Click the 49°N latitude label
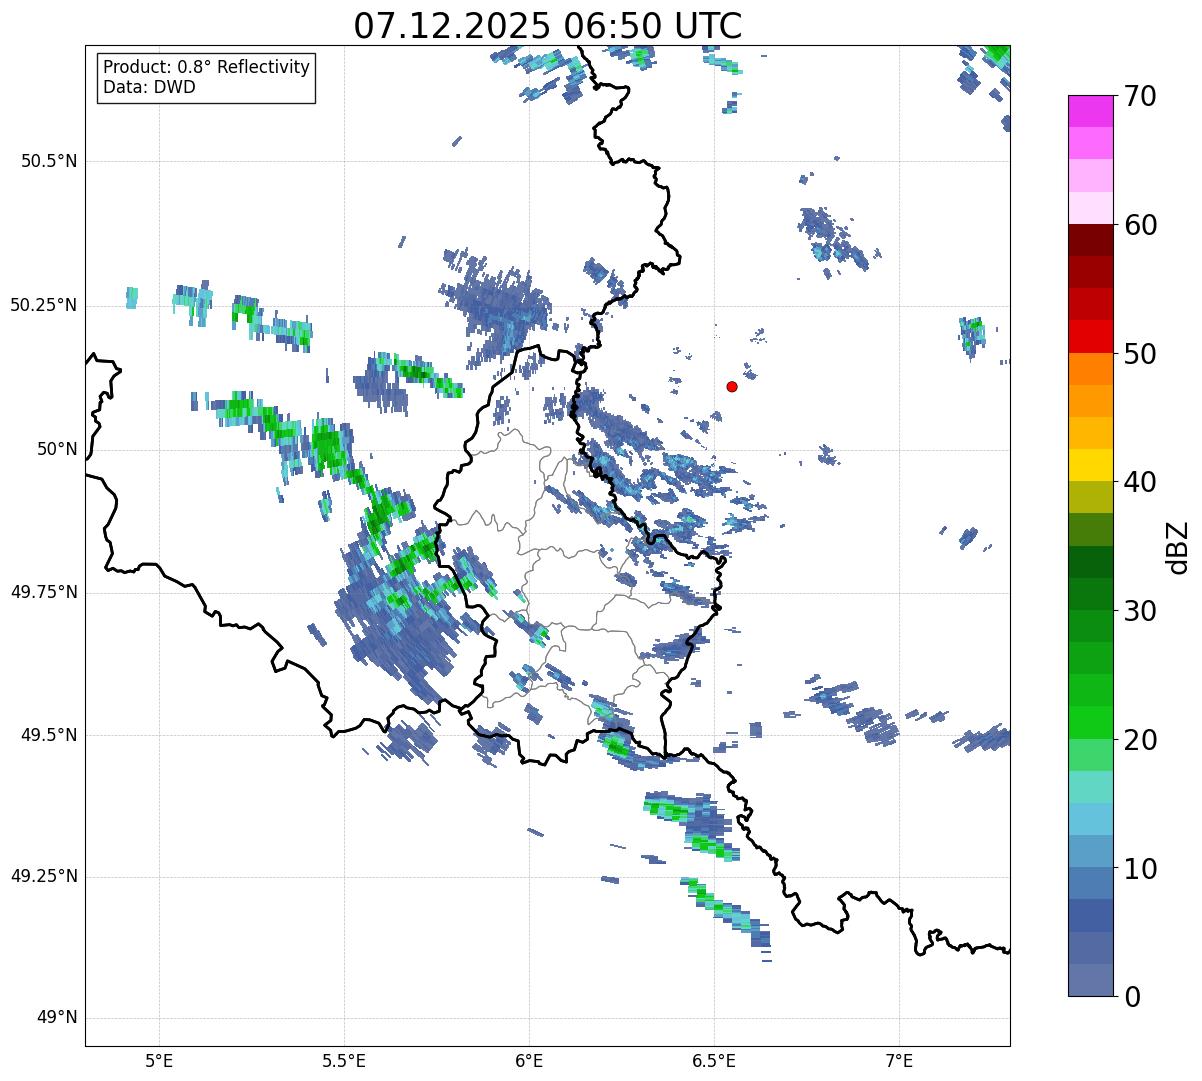 57,1018
